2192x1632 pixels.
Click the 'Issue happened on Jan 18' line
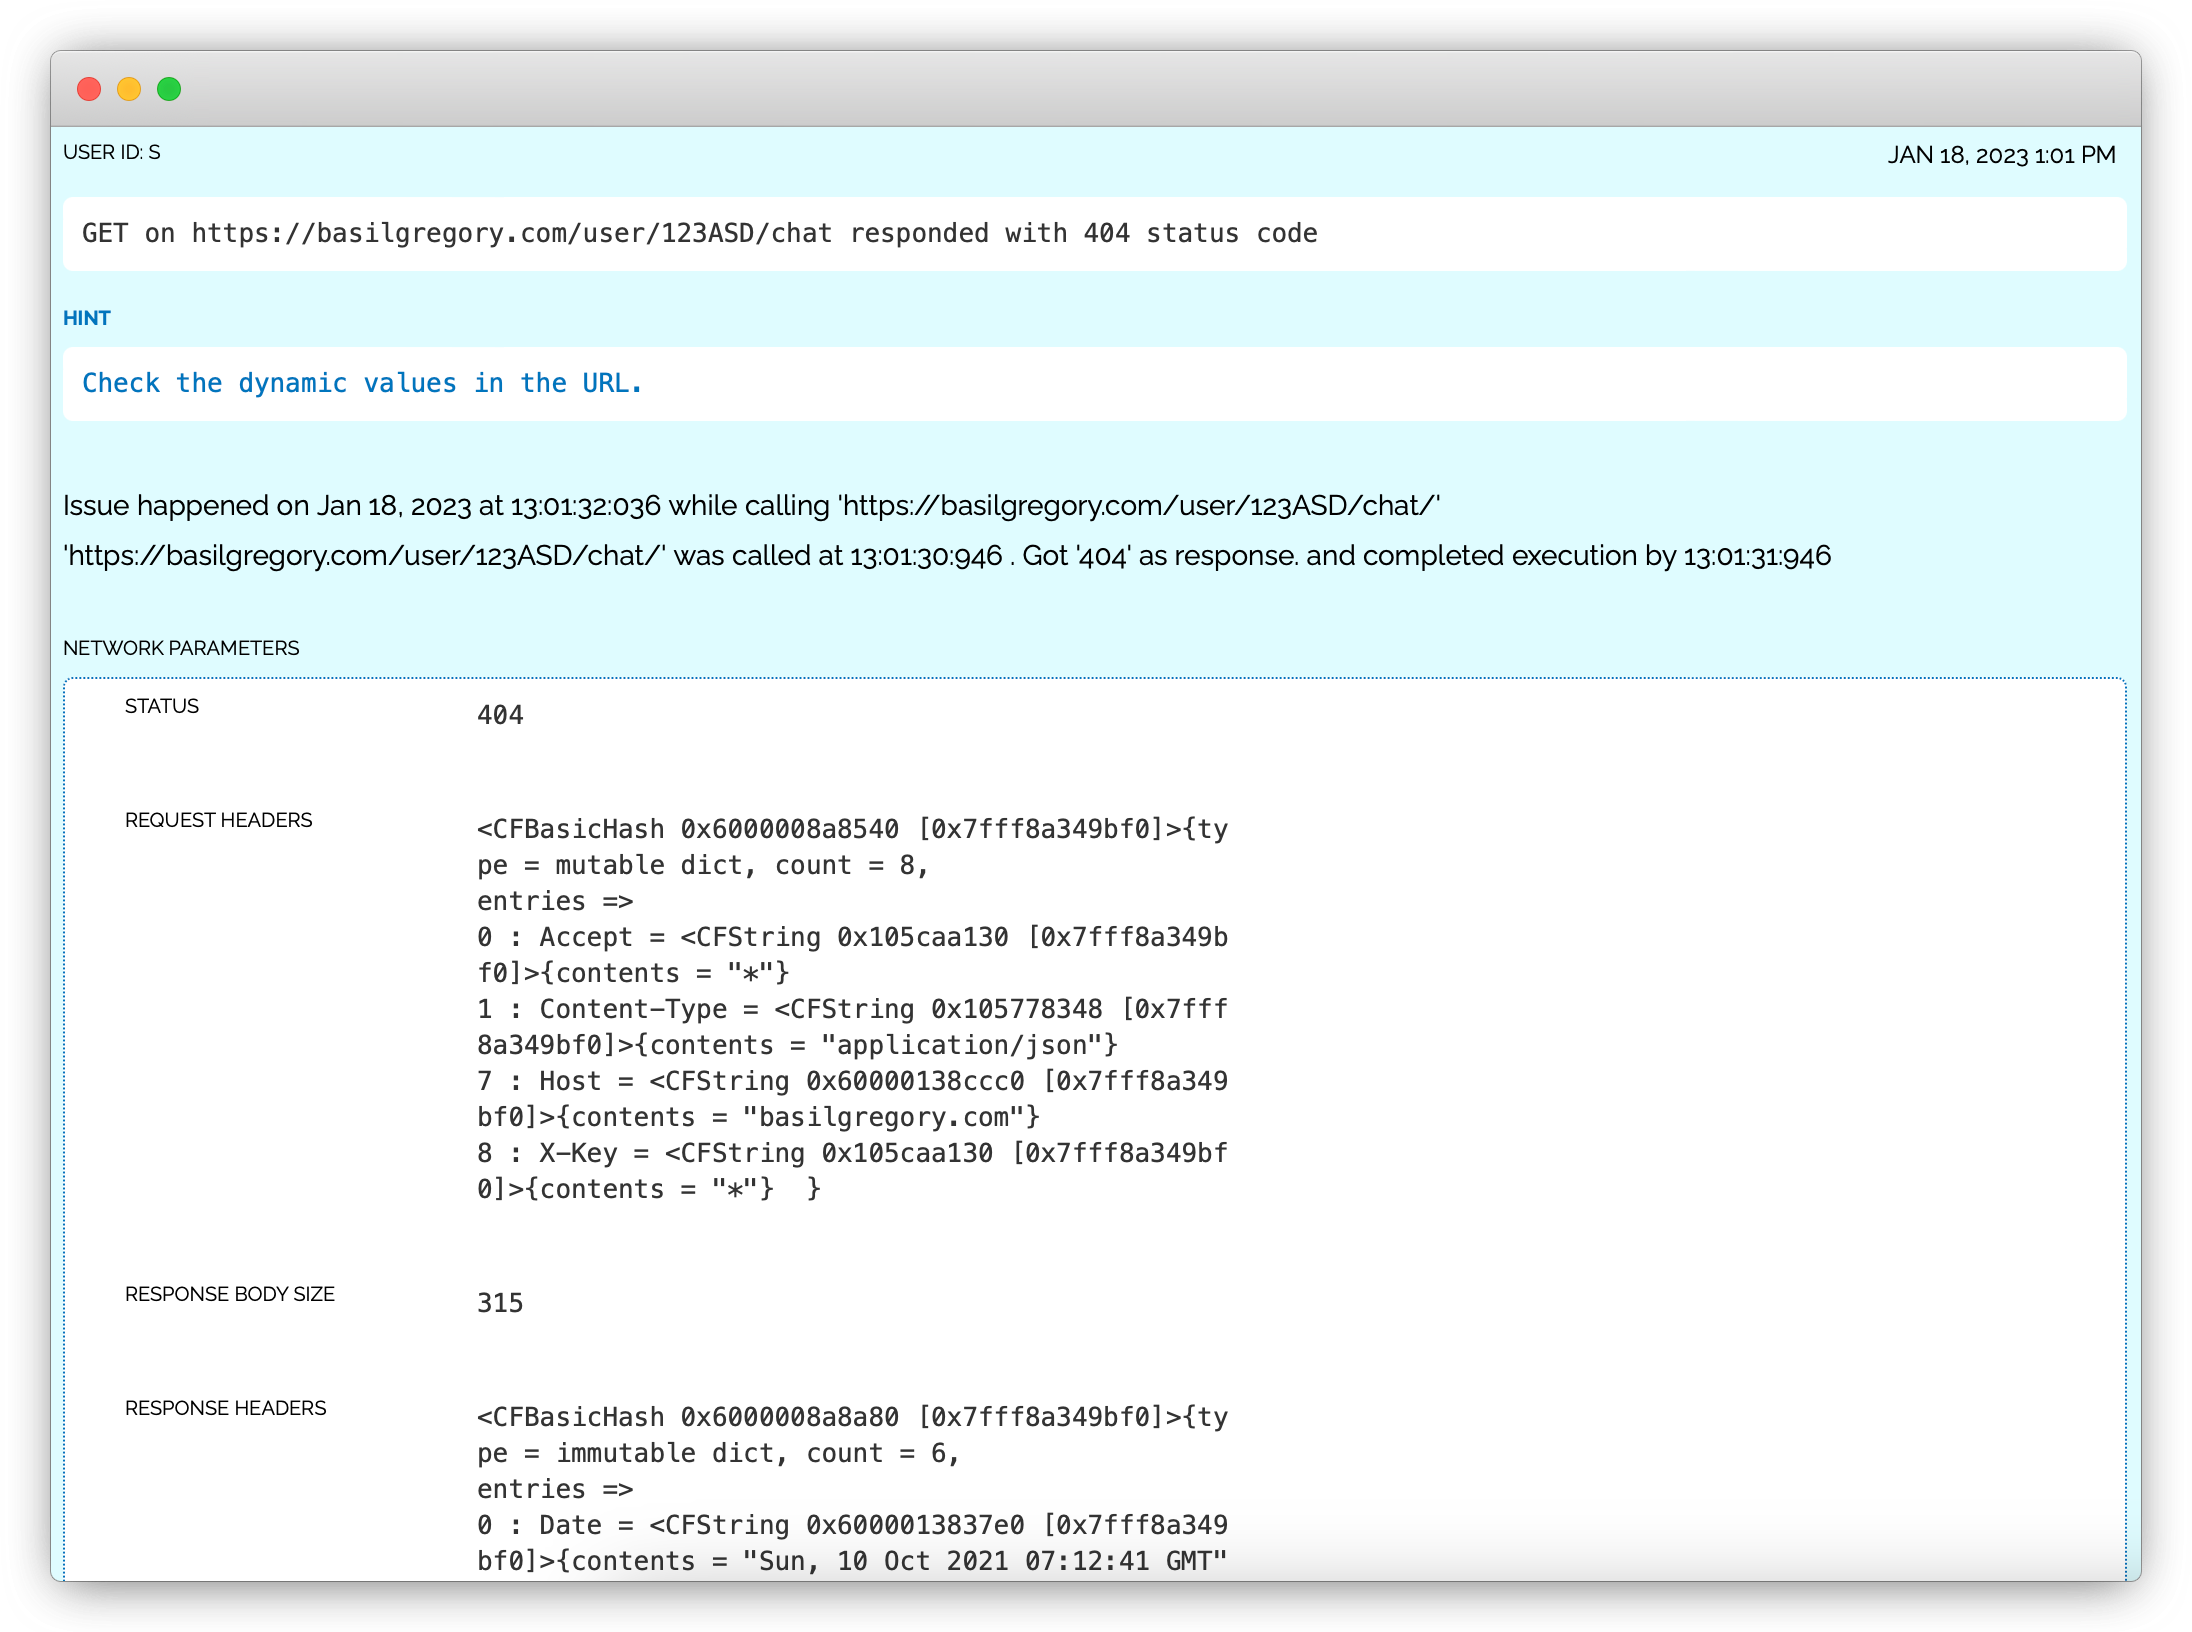click(x=750, y=505)
